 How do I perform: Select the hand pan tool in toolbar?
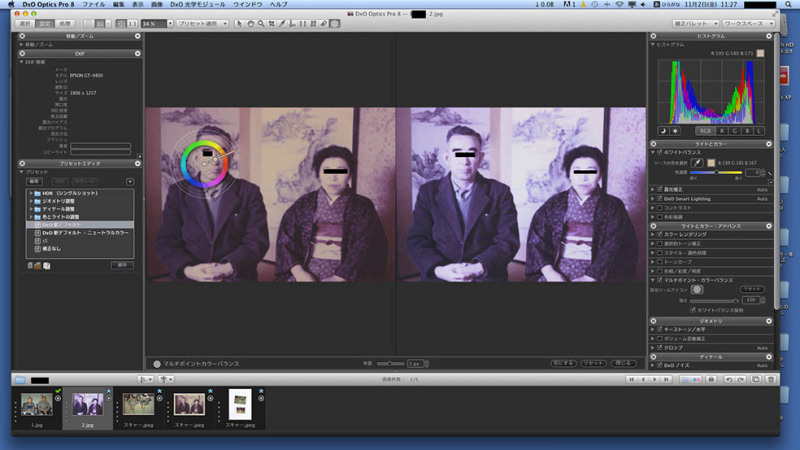pos(249,22)
